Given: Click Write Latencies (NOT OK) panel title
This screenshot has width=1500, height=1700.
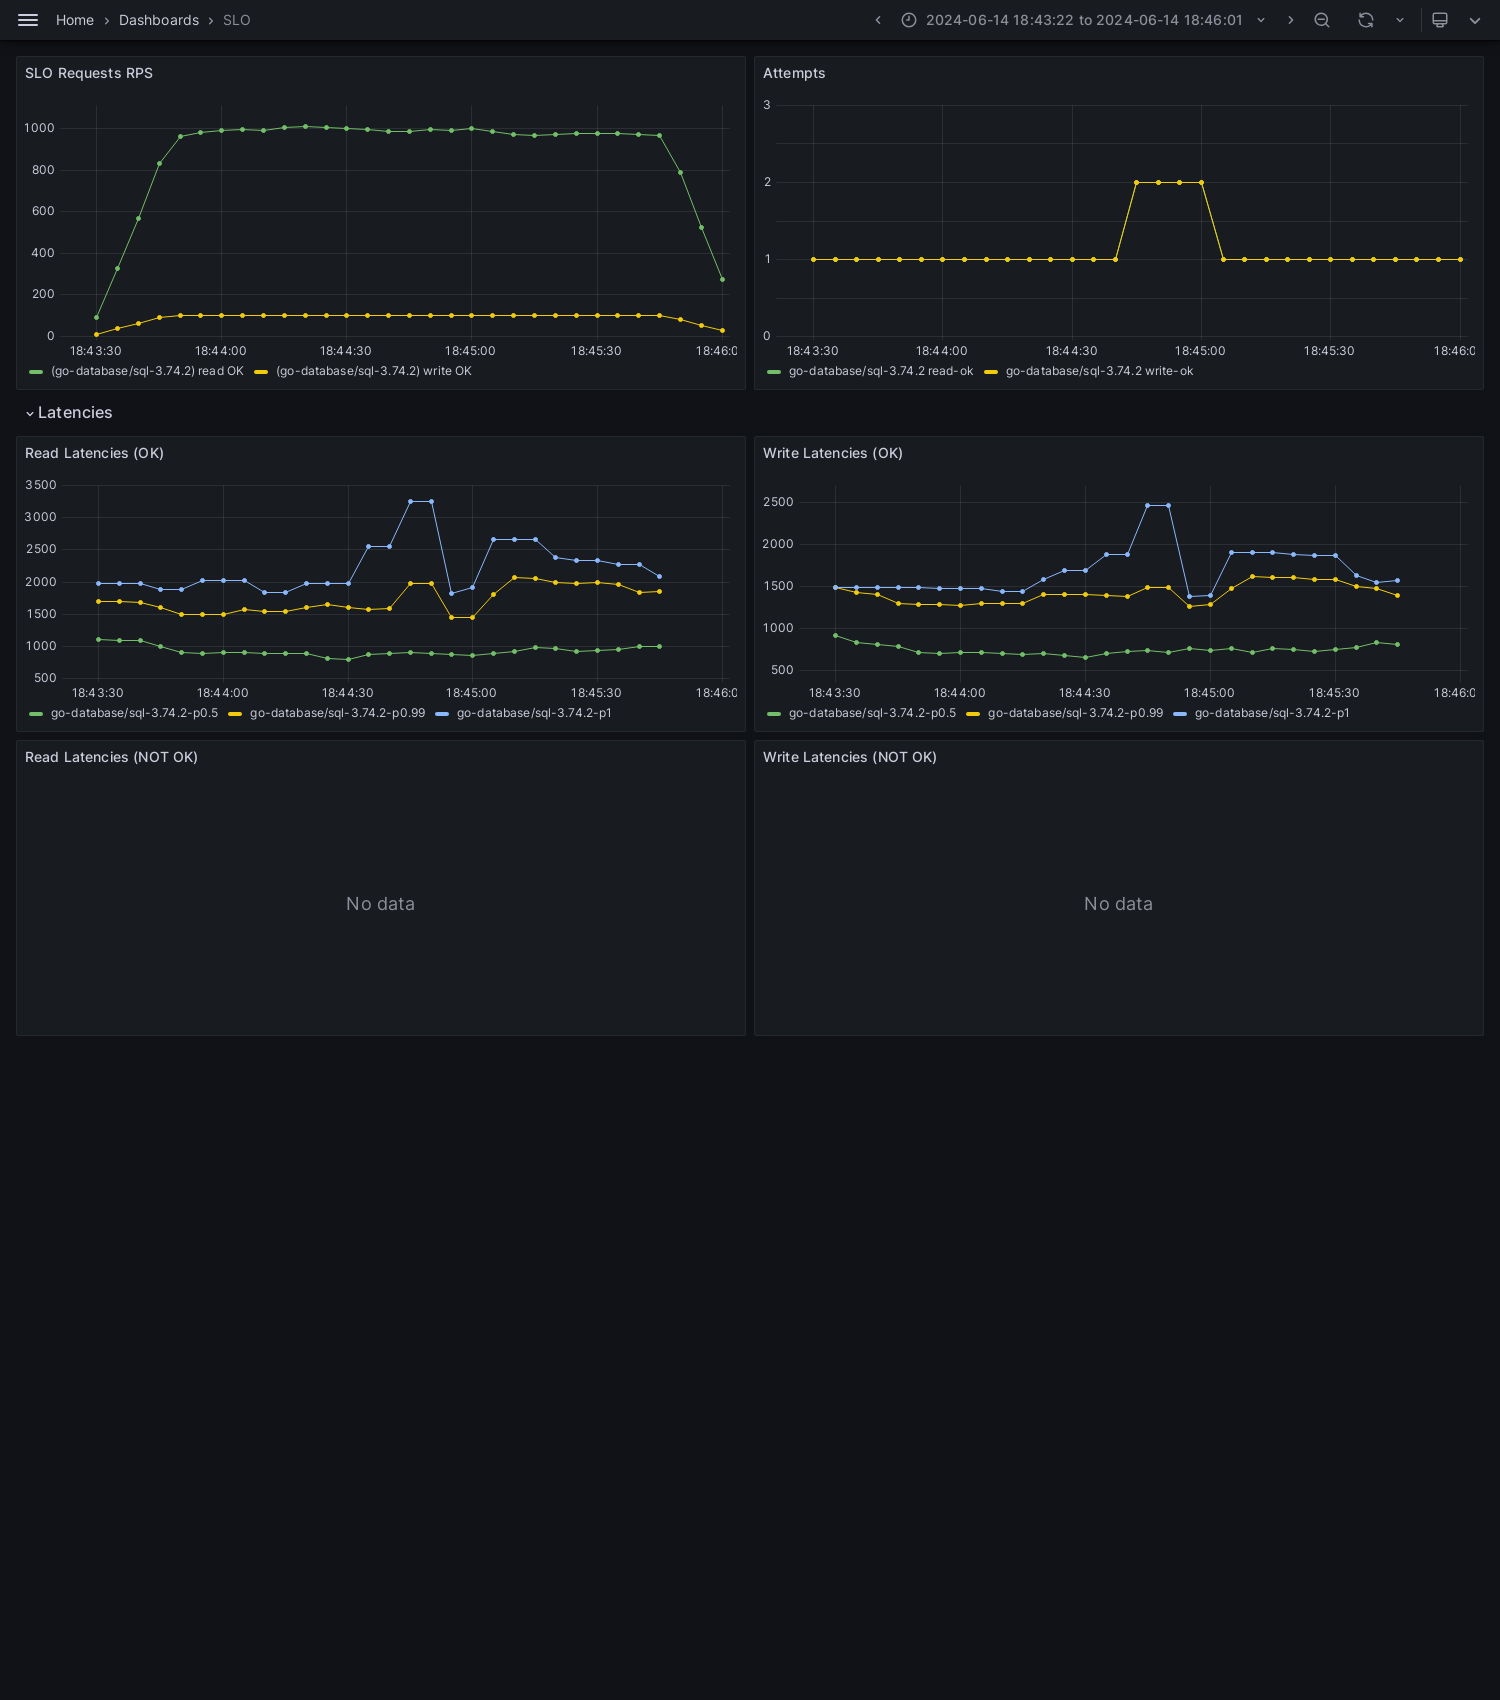Looking at the screenshot, I should (850, 757).
